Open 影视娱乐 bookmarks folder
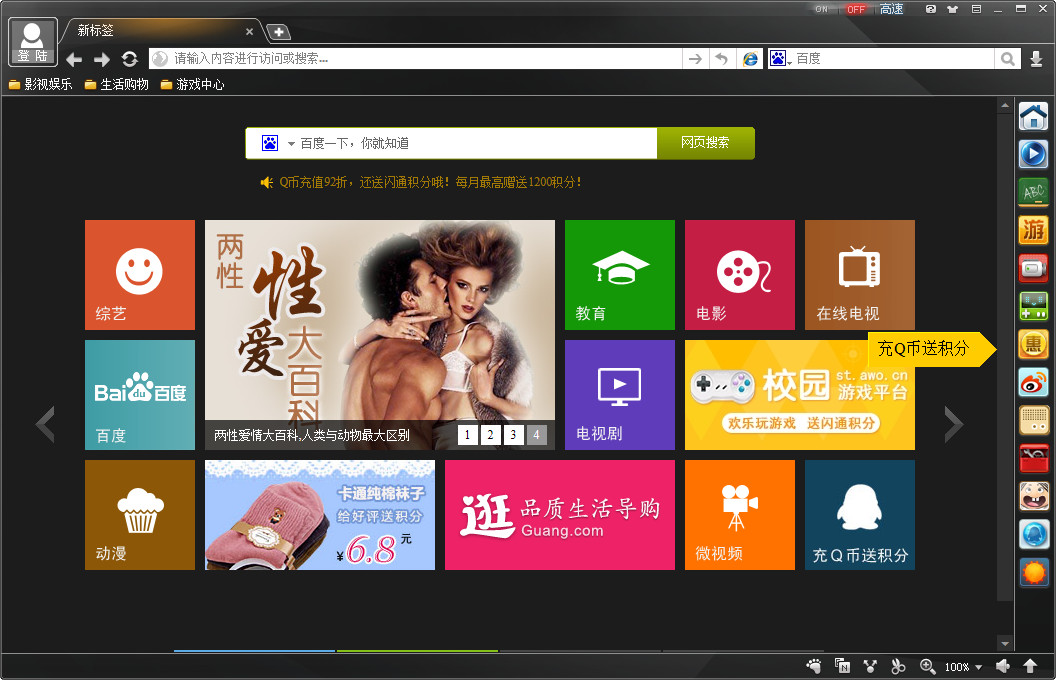Screen dimensions: 1056x680 40,84
